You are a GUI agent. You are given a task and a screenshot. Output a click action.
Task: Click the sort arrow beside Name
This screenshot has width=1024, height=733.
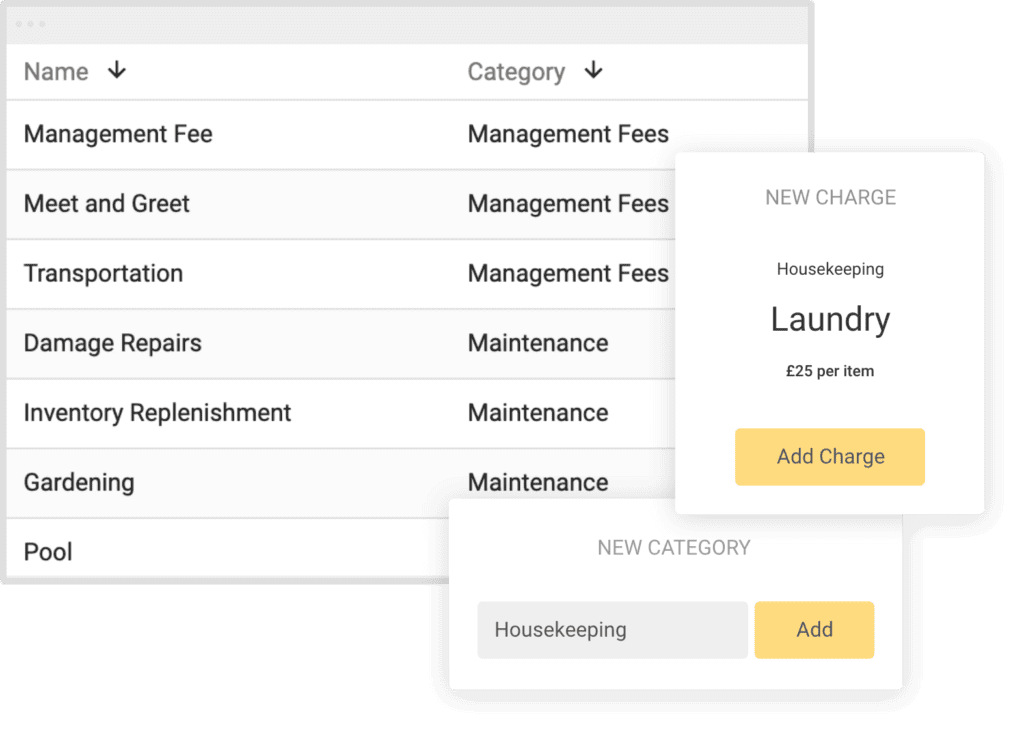(117, 71)
